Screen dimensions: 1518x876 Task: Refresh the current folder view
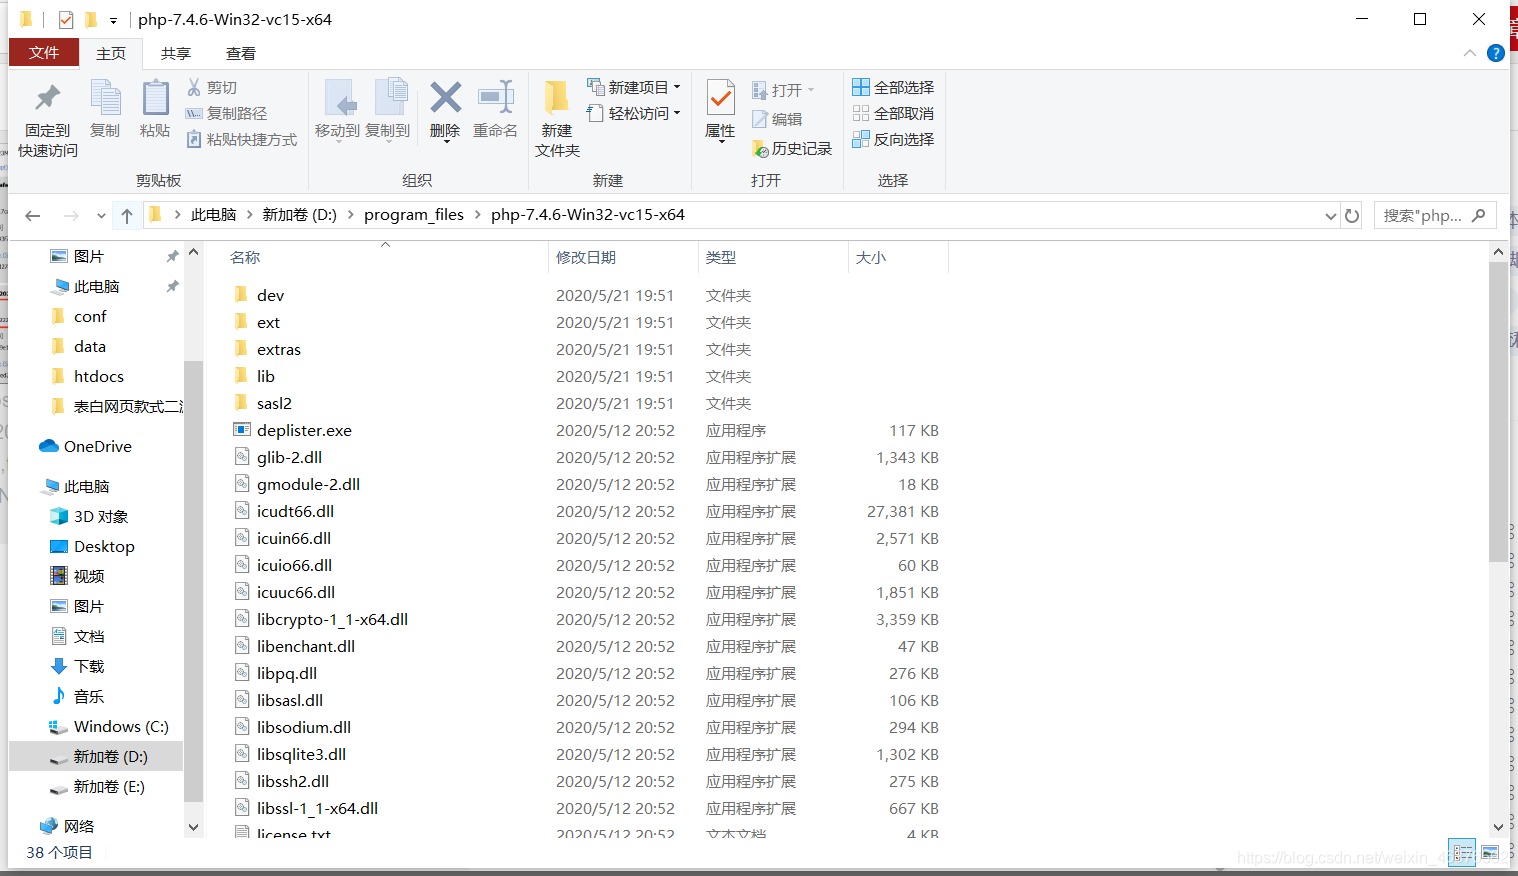coord(1352,215)
